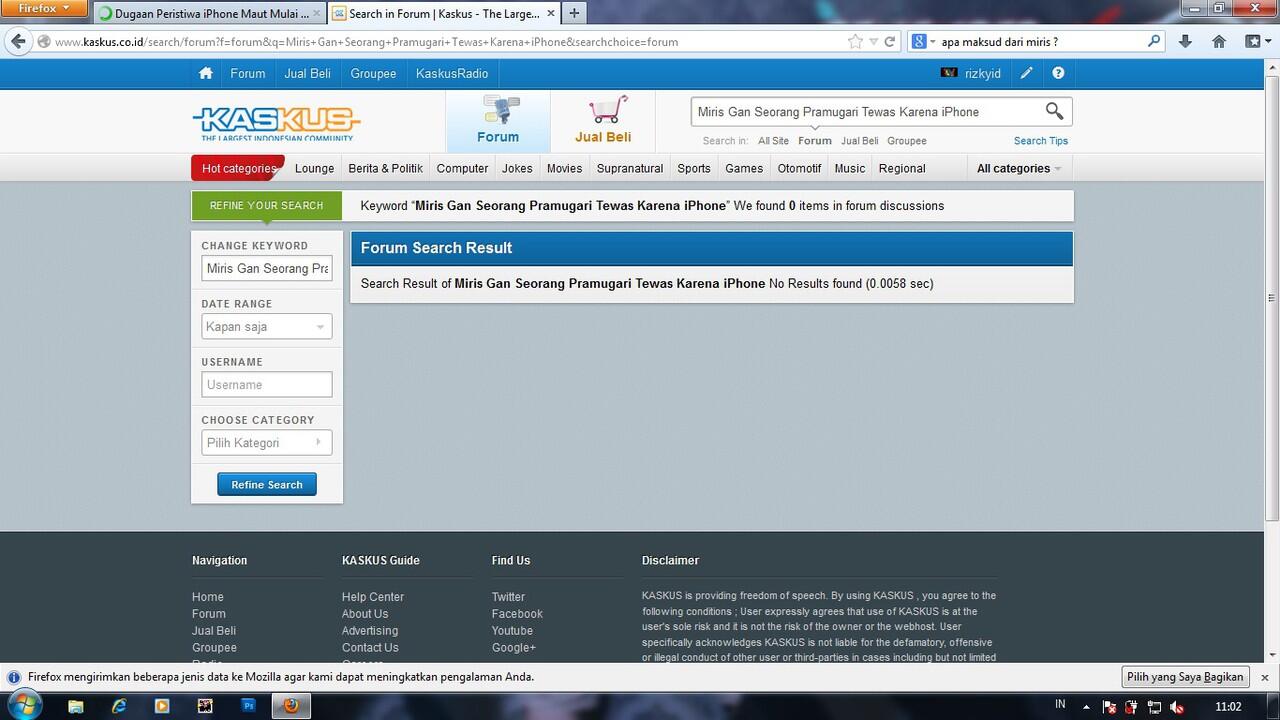Click the Google search engine icon
The image size is (1280, 720).
click(x=918, y=41)
